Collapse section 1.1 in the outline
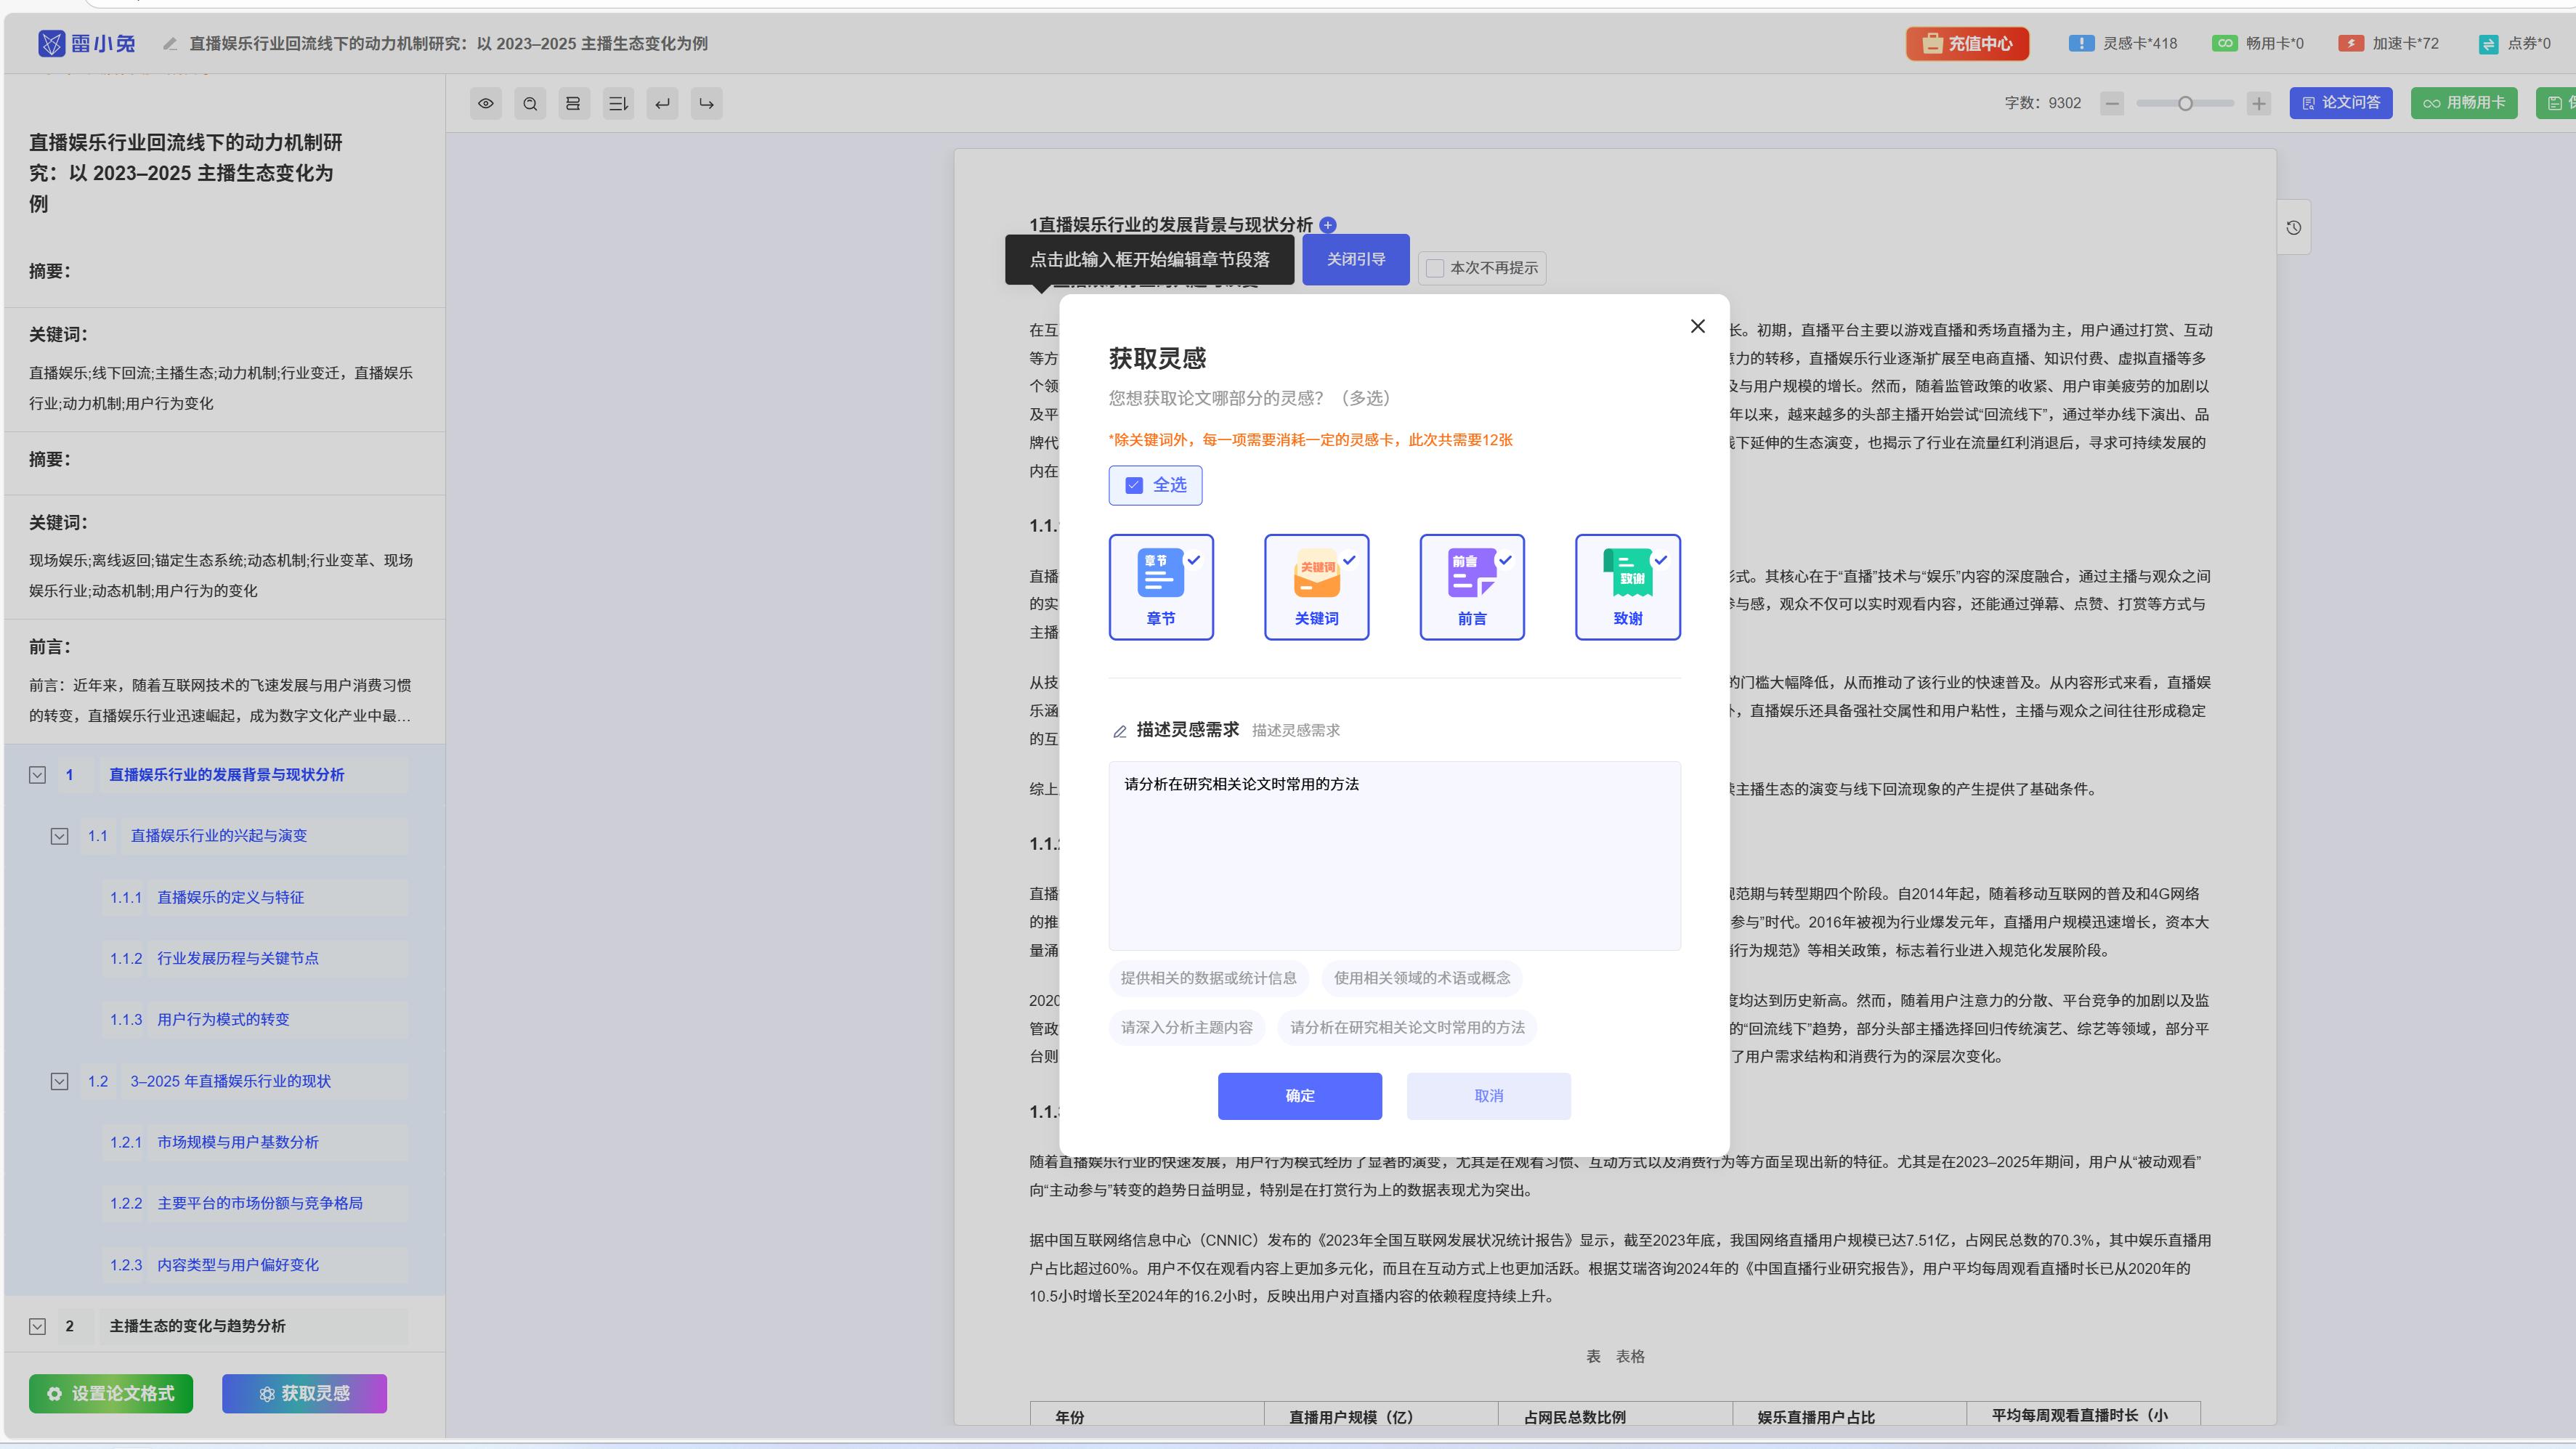2576x1449 pixels. 60,836
